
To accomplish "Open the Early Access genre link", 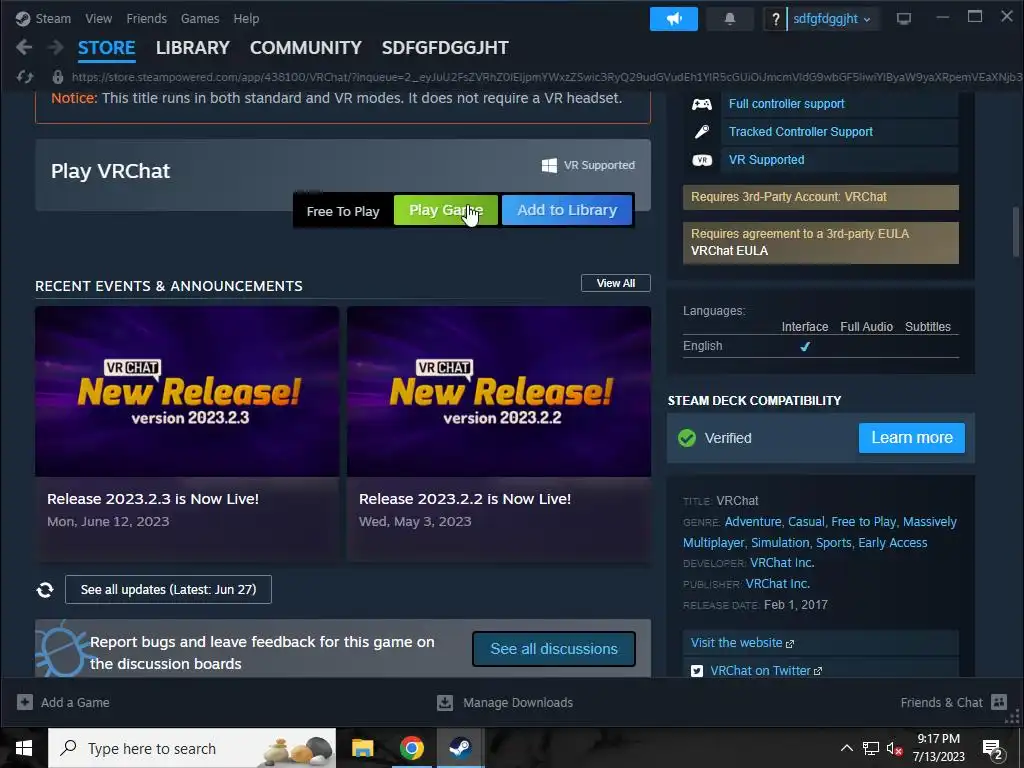I will 893,543.
